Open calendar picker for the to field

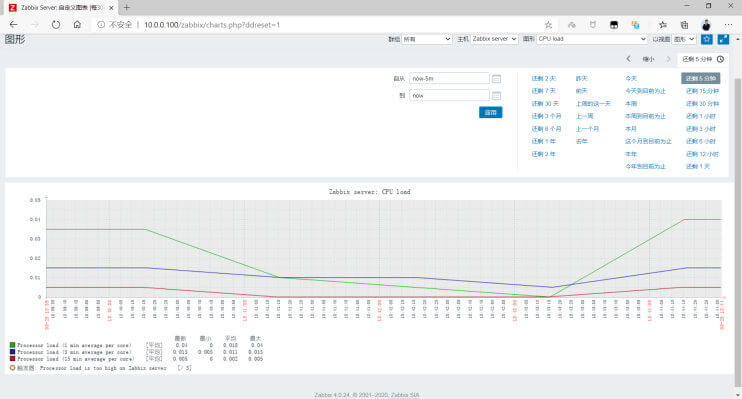(496, 96)
